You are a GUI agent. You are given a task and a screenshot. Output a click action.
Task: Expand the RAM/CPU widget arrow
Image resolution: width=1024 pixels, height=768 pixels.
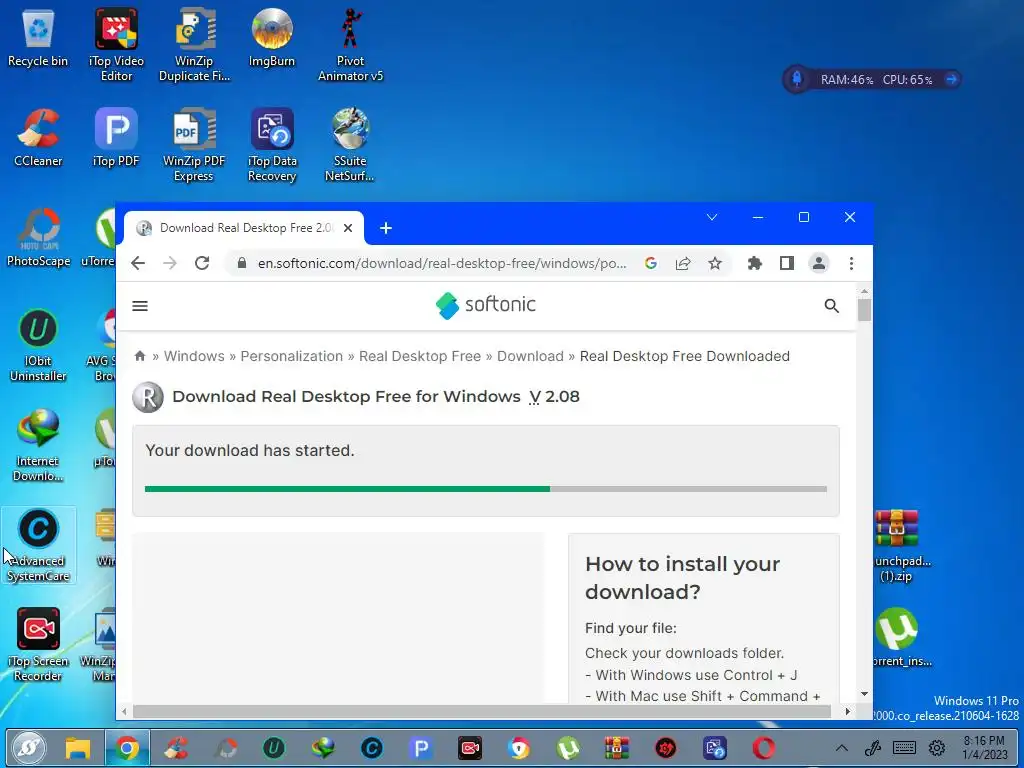point(951,80)
